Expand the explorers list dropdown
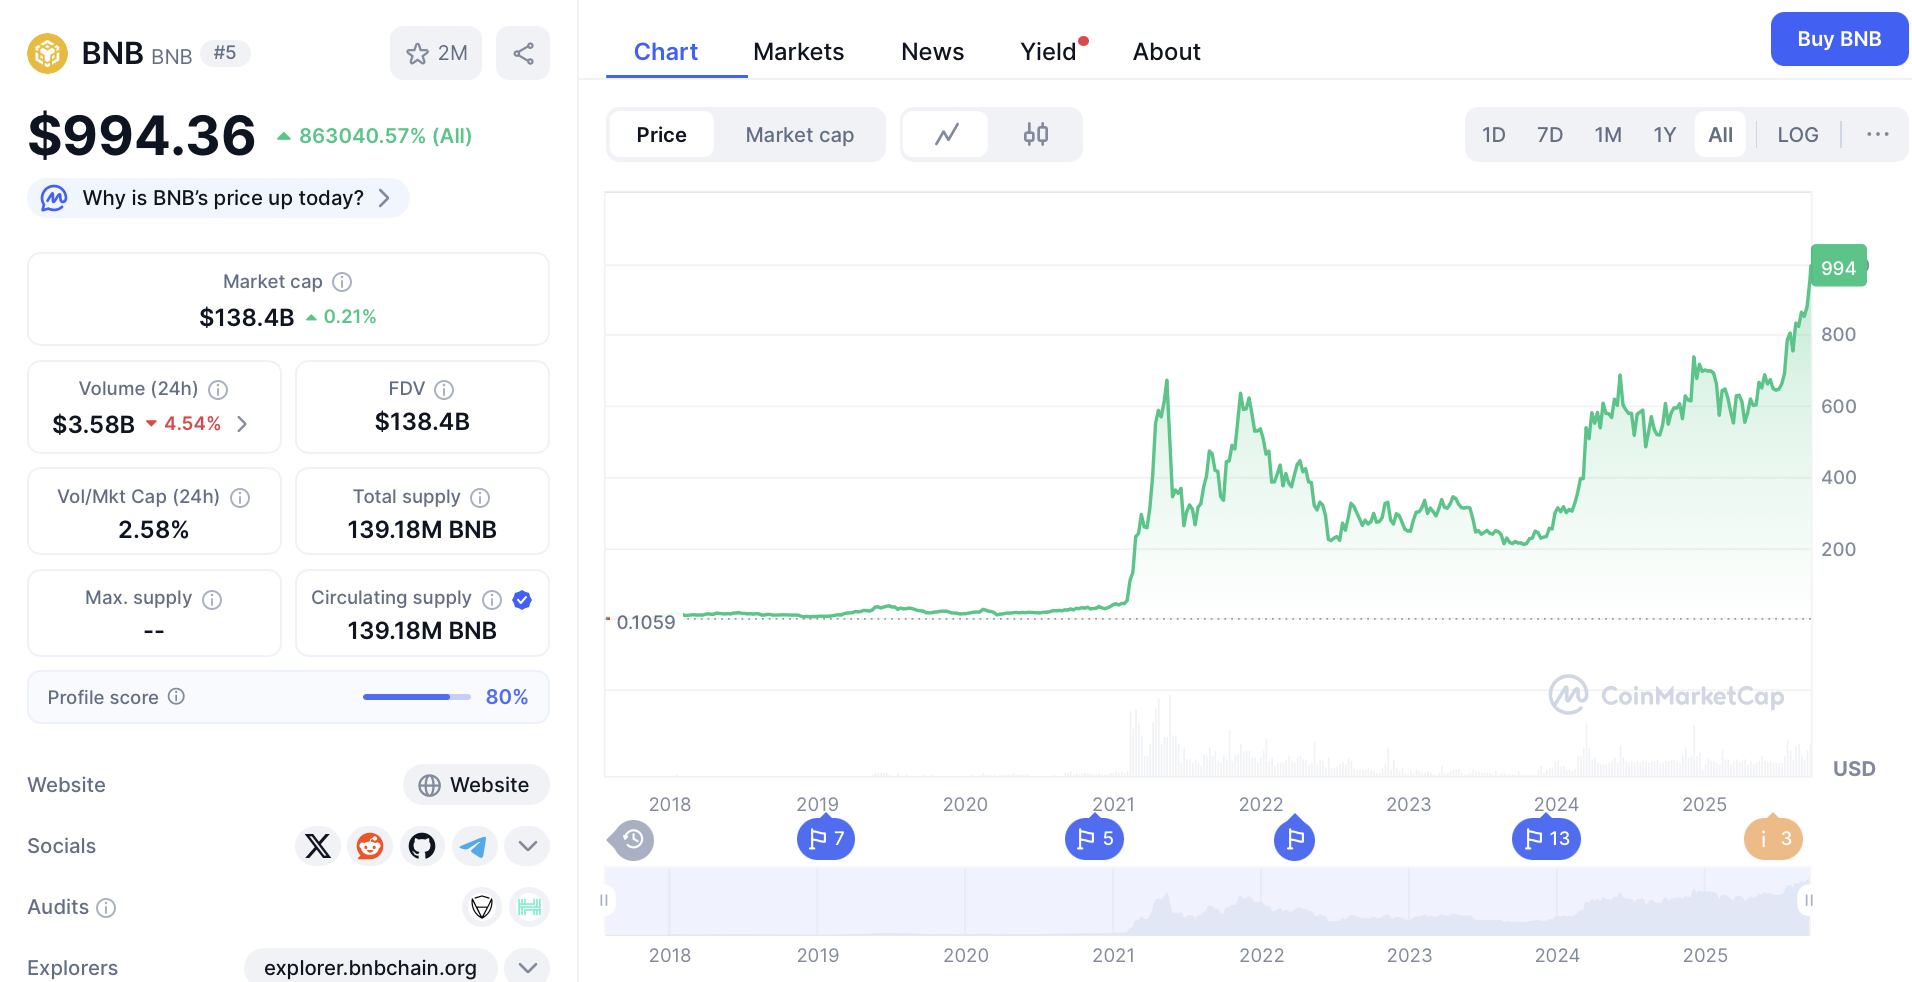This screenshot has width=1912, height=982. (x=527, y=967)
